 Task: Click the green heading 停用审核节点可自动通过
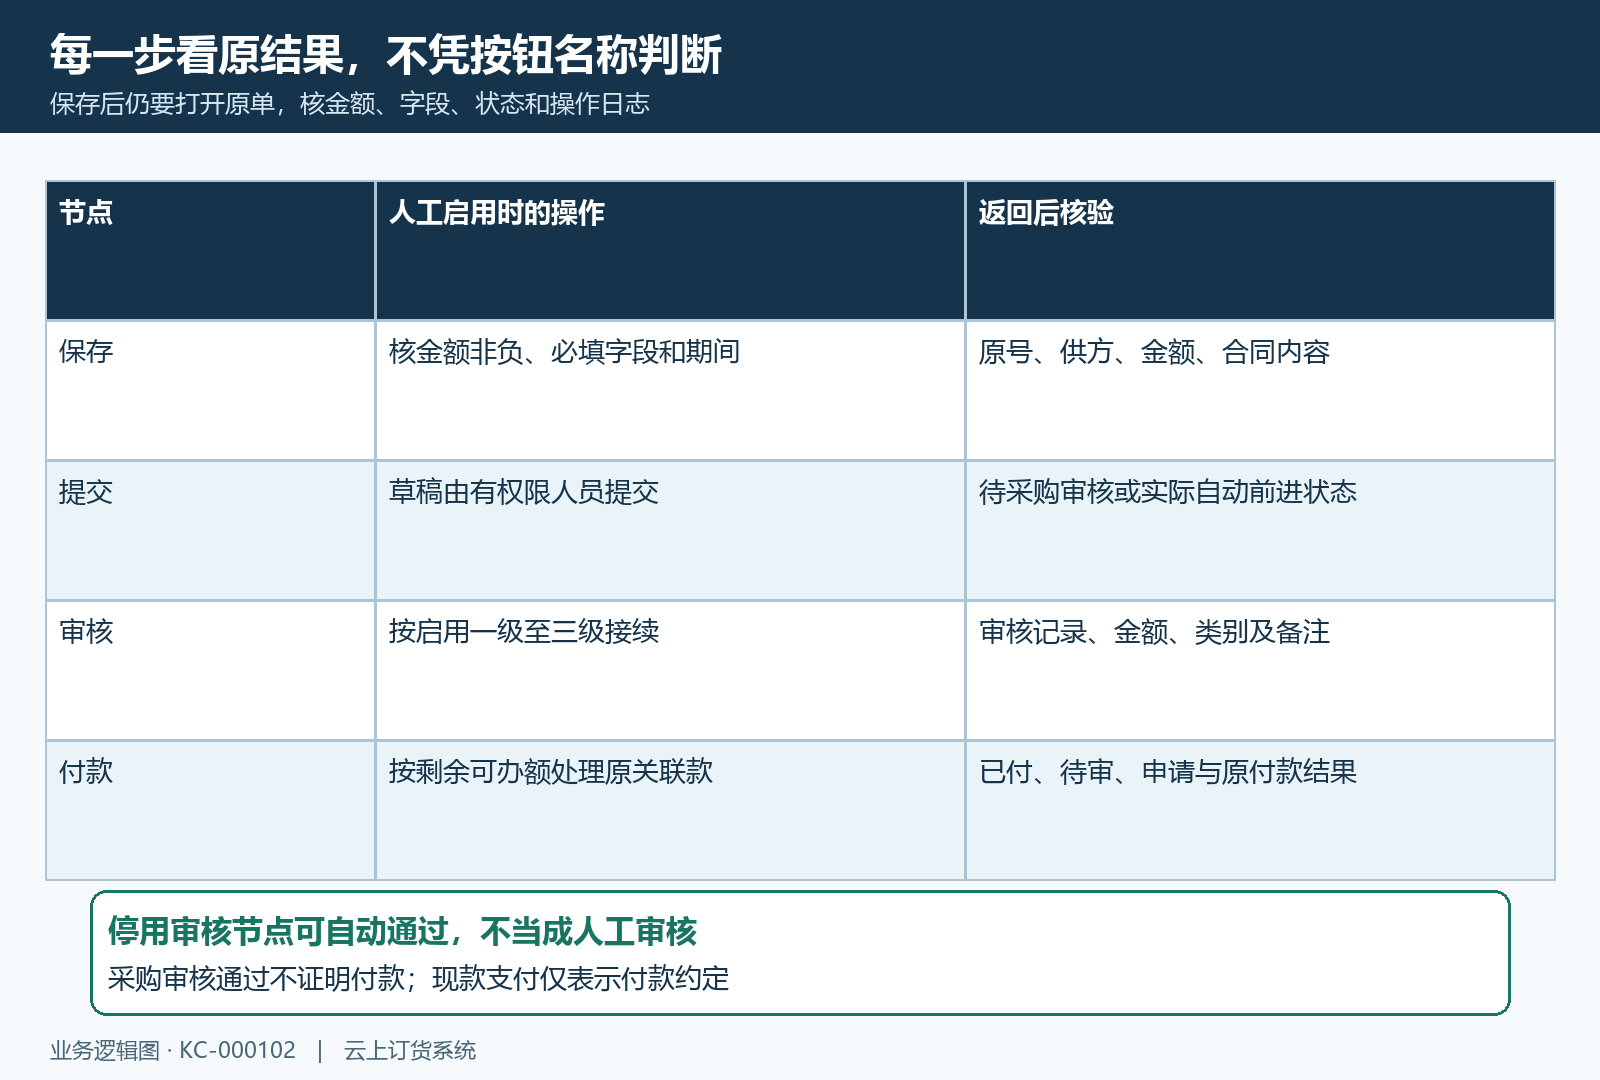(x=402, y=932)
